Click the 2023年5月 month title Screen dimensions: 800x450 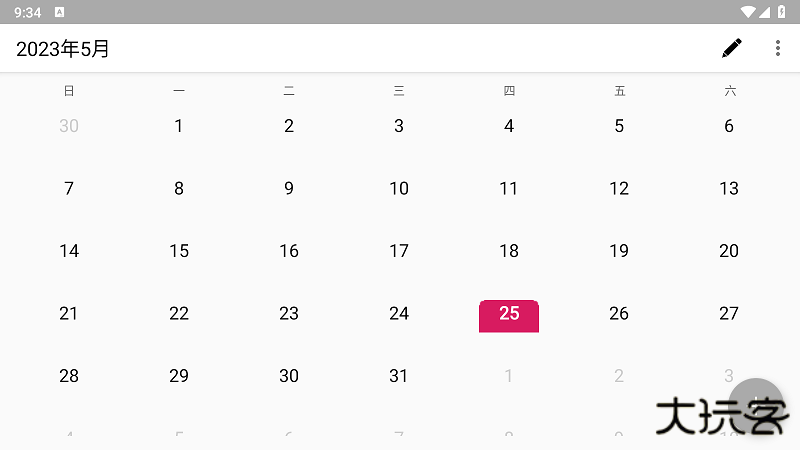coord(63,49)
